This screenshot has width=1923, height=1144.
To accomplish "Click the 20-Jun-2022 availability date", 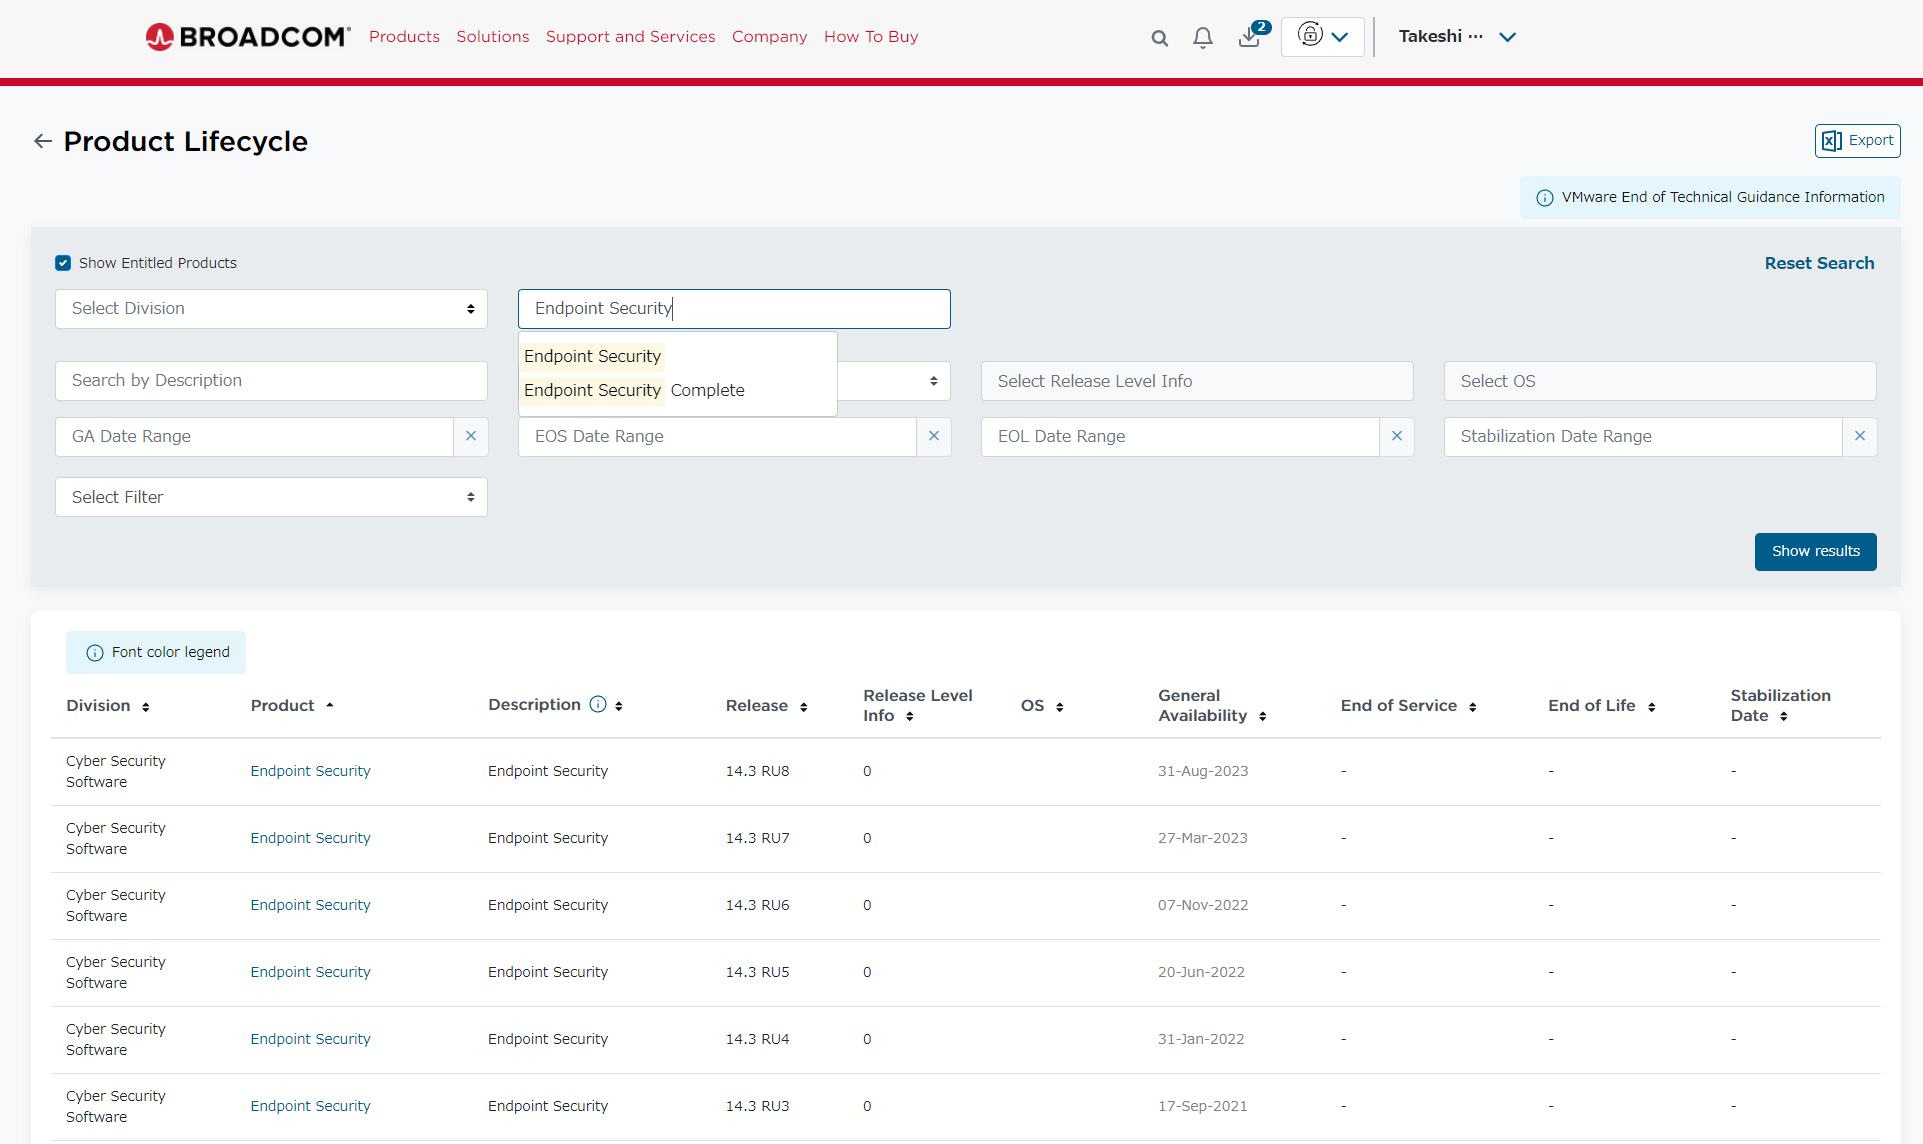I will click(1201, 973).
